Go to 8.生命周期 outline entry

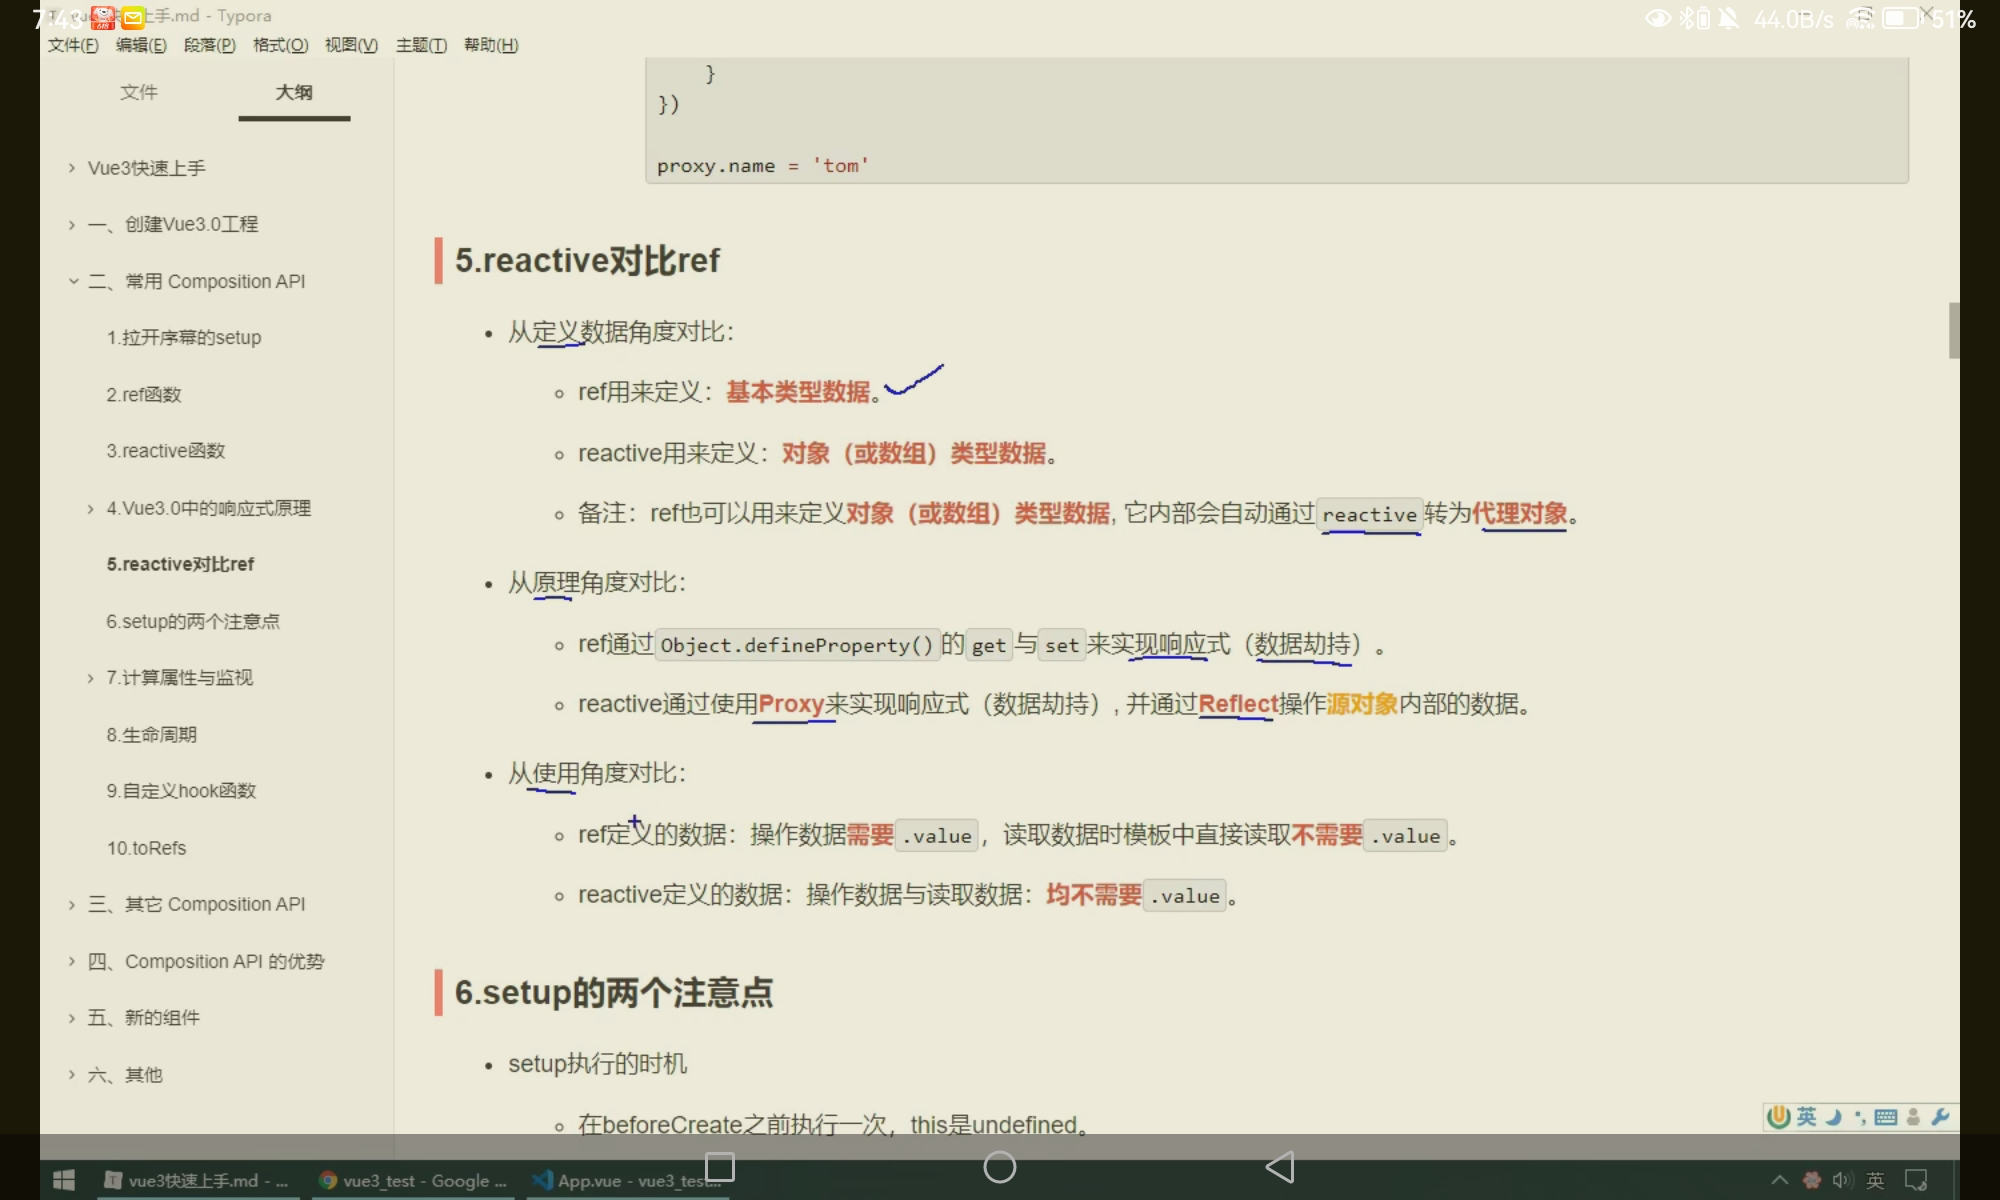tap(152, 735)
